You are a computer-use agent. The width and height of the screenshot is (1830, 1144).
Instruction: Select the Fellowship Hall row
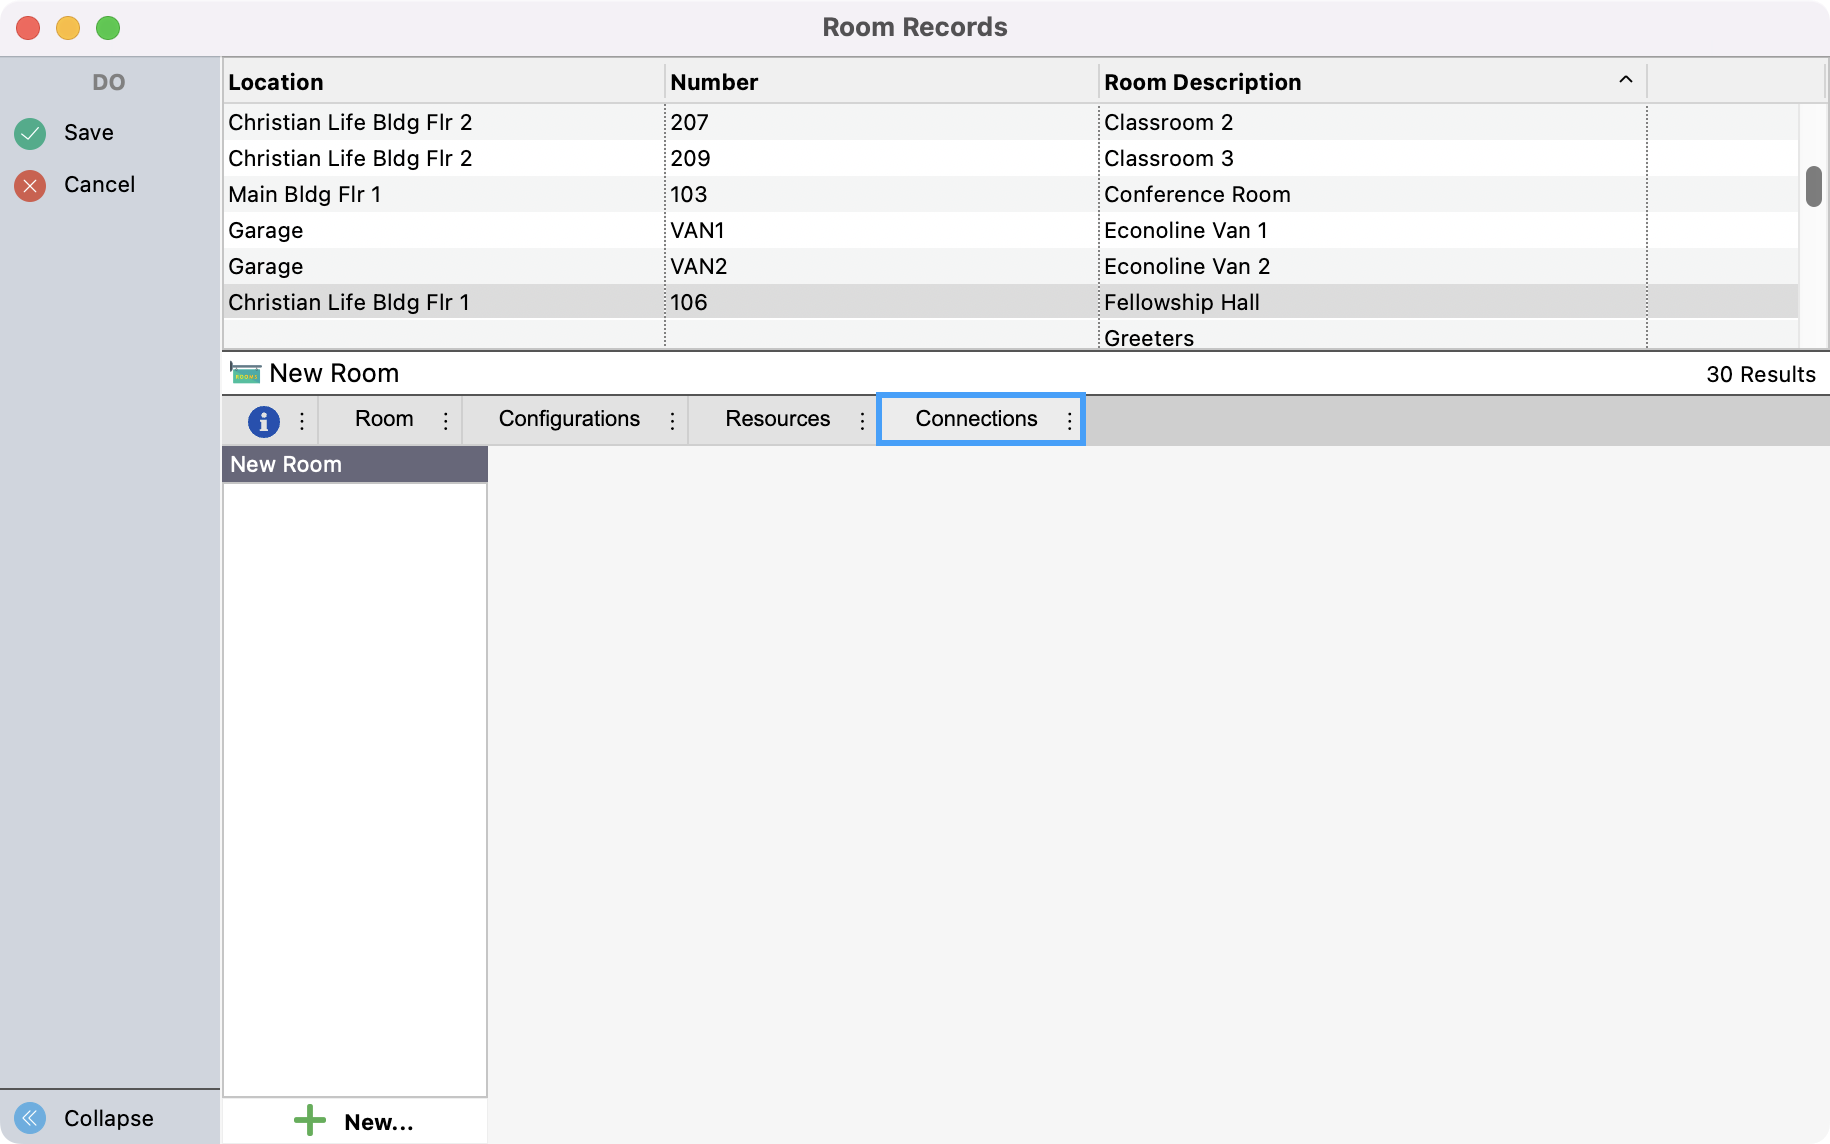point(1181,302)
